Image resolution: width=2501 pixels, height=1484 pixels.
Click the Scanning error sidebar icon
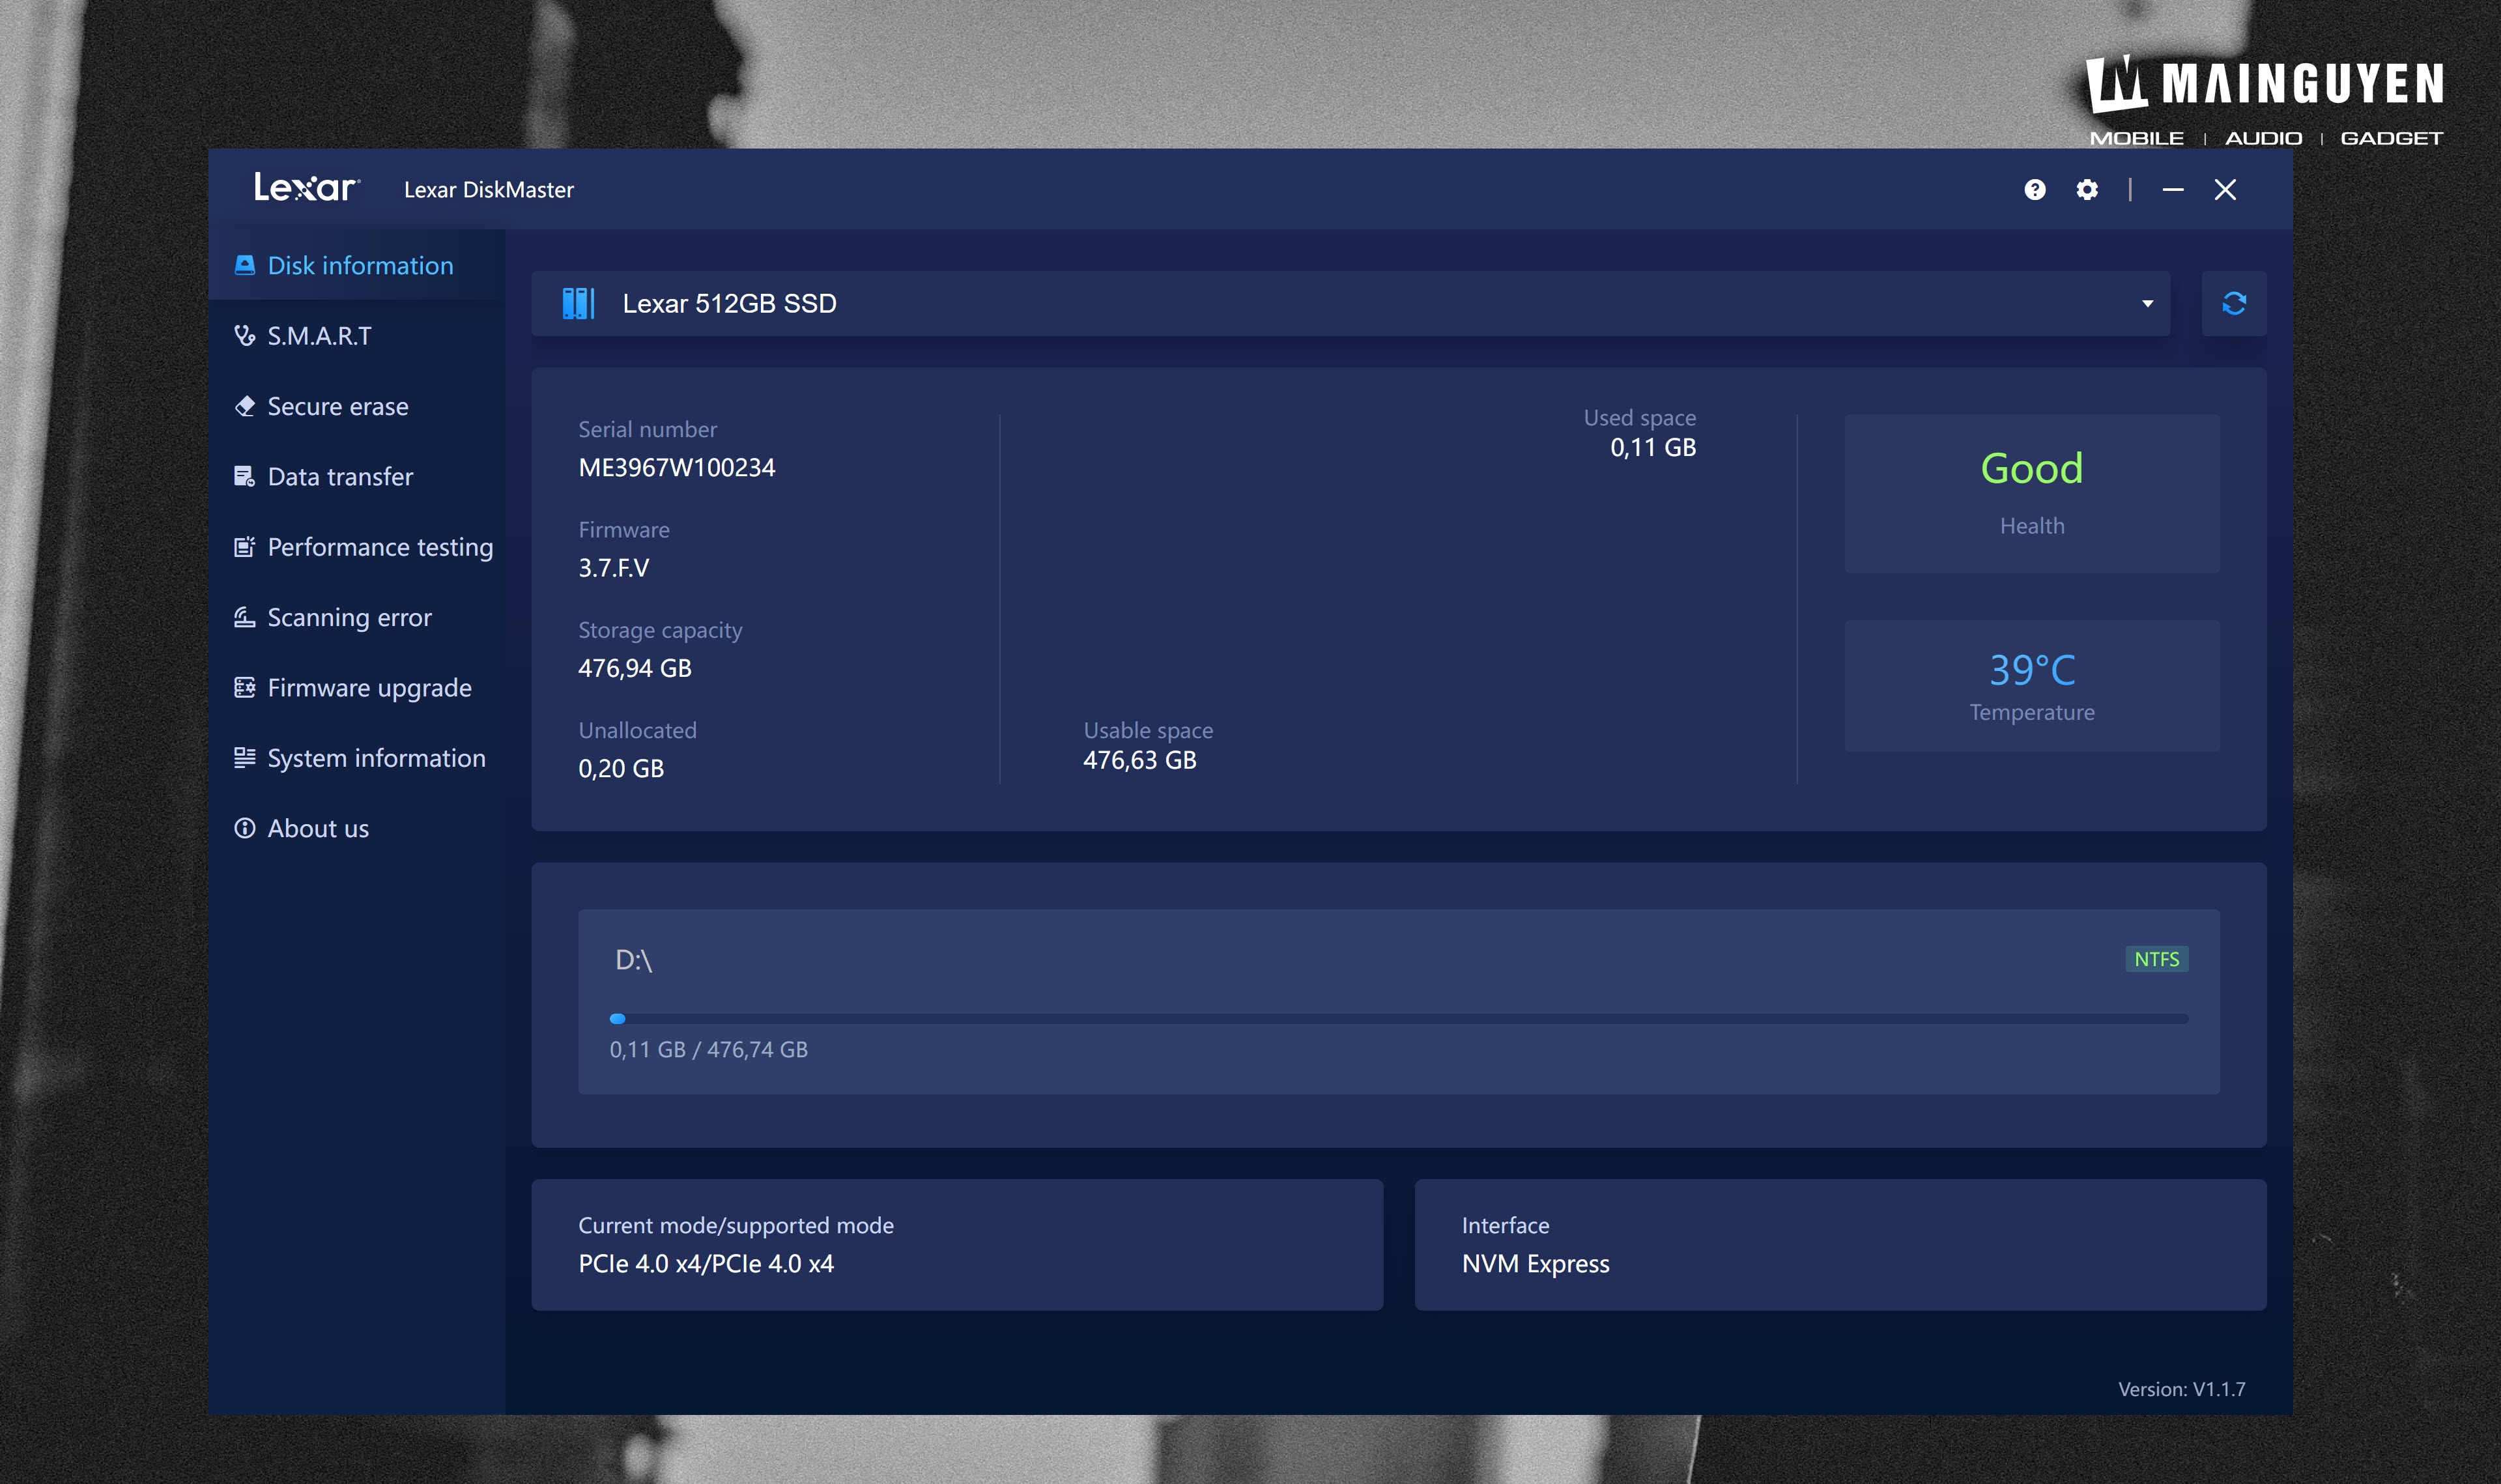244,617
